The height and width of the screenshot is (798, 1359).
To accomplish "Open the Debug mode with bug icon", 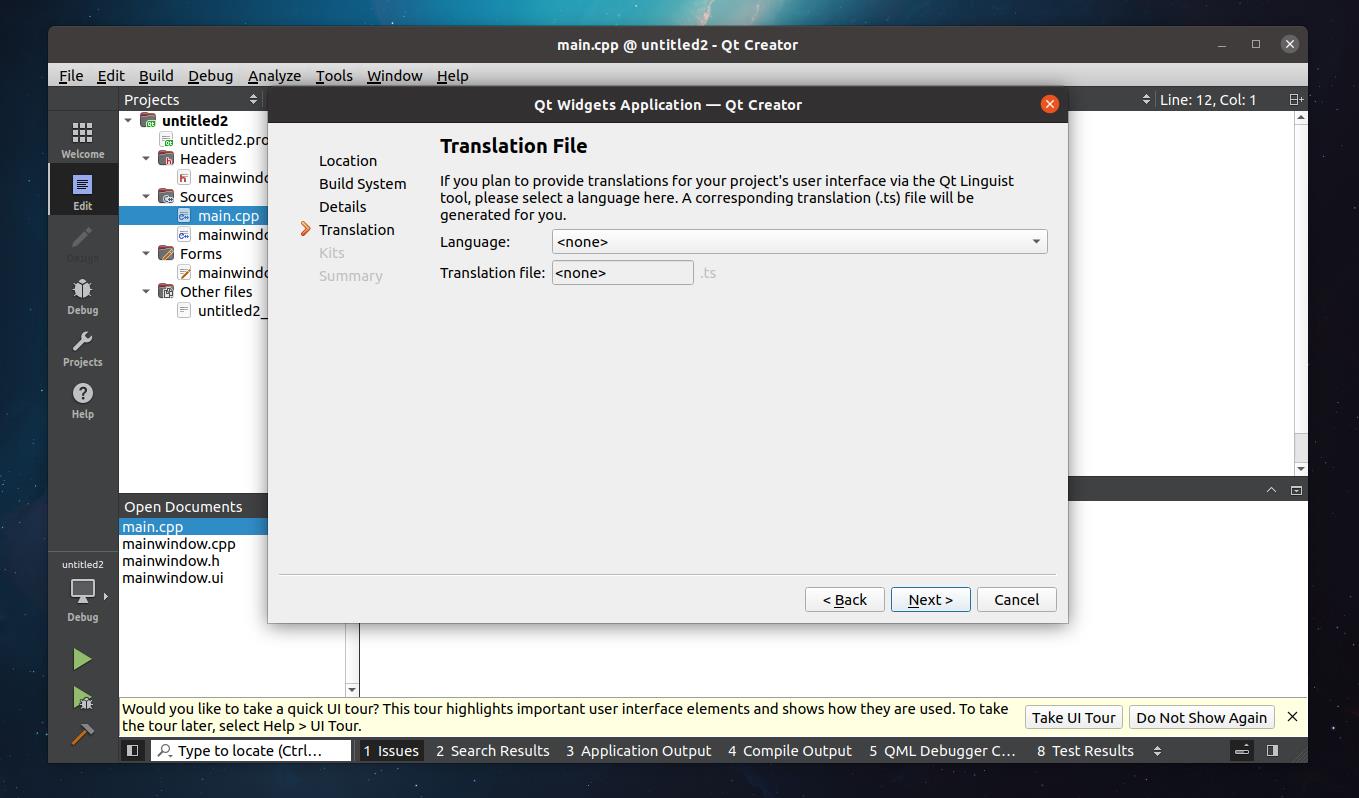I will pyautogui.click(x=82, y=296).
